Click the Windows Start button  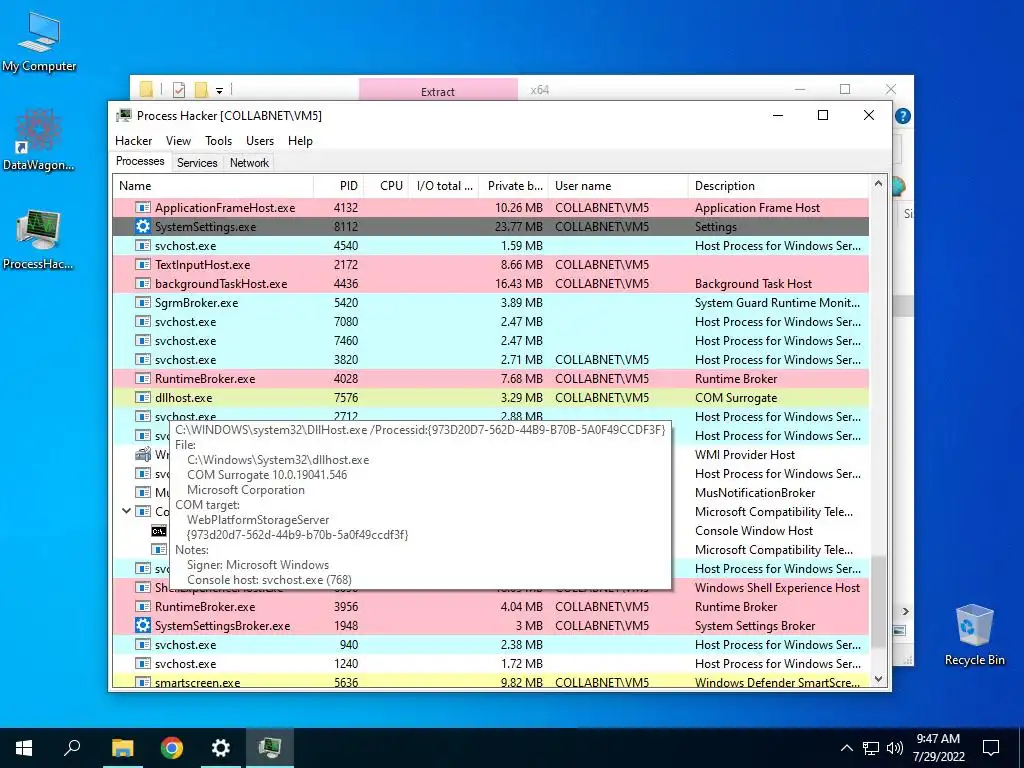[24, 748]
